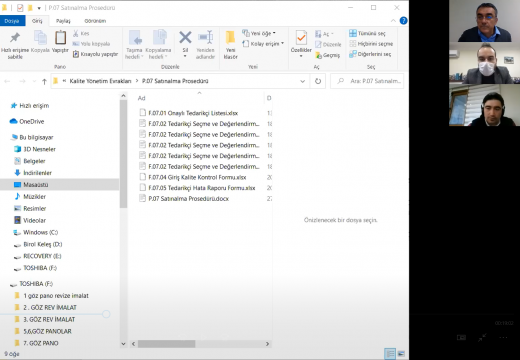Switch to large icons view in status bar
Viewport: 520px width, 360px height.
coord(401,353)
